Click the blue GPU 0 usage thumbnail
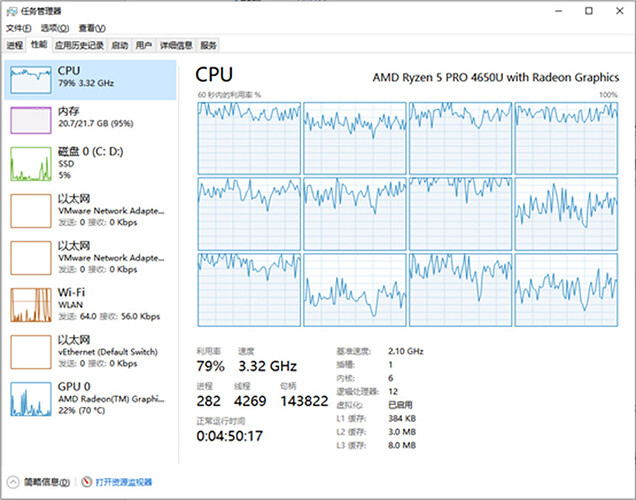 click(31, 399)
